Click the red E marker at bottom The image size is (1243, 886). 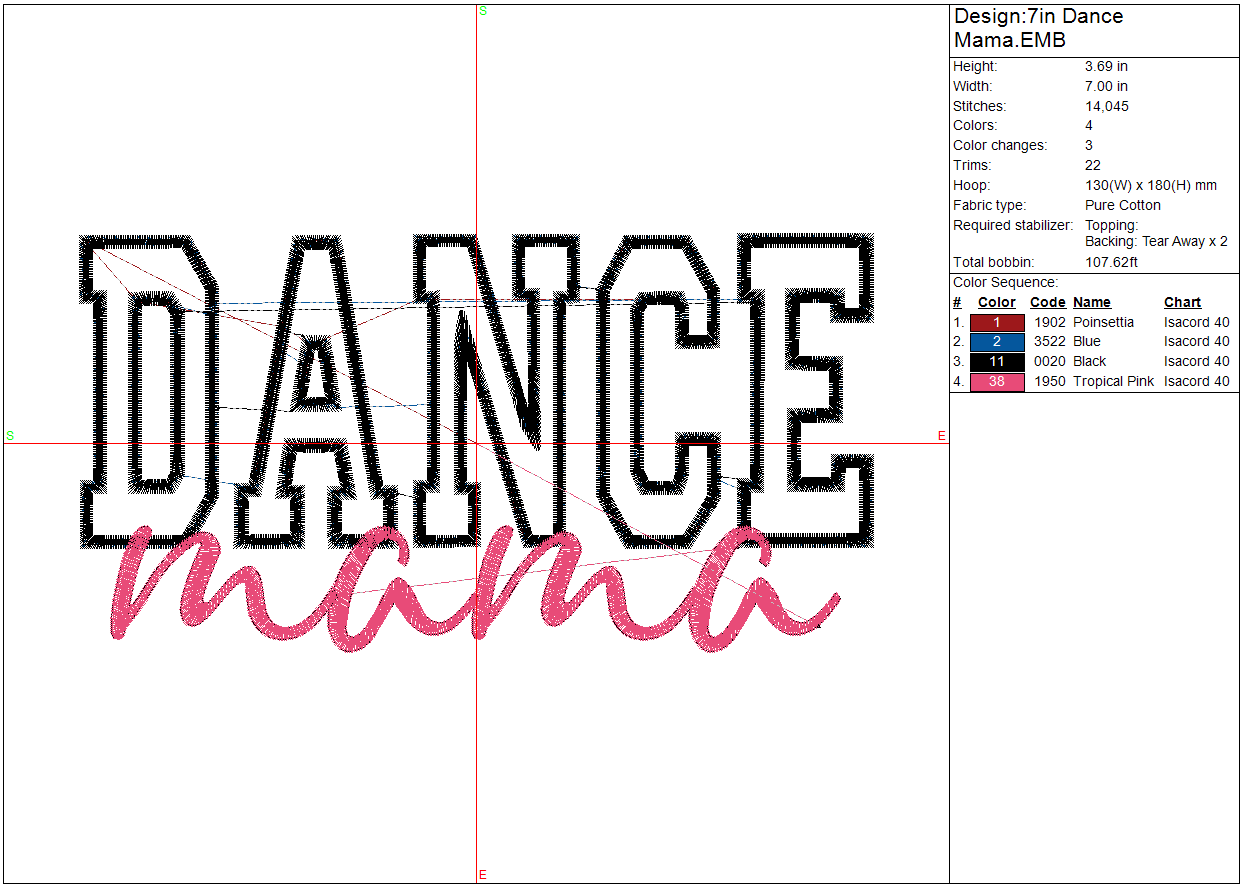click(x=482, y=874)
